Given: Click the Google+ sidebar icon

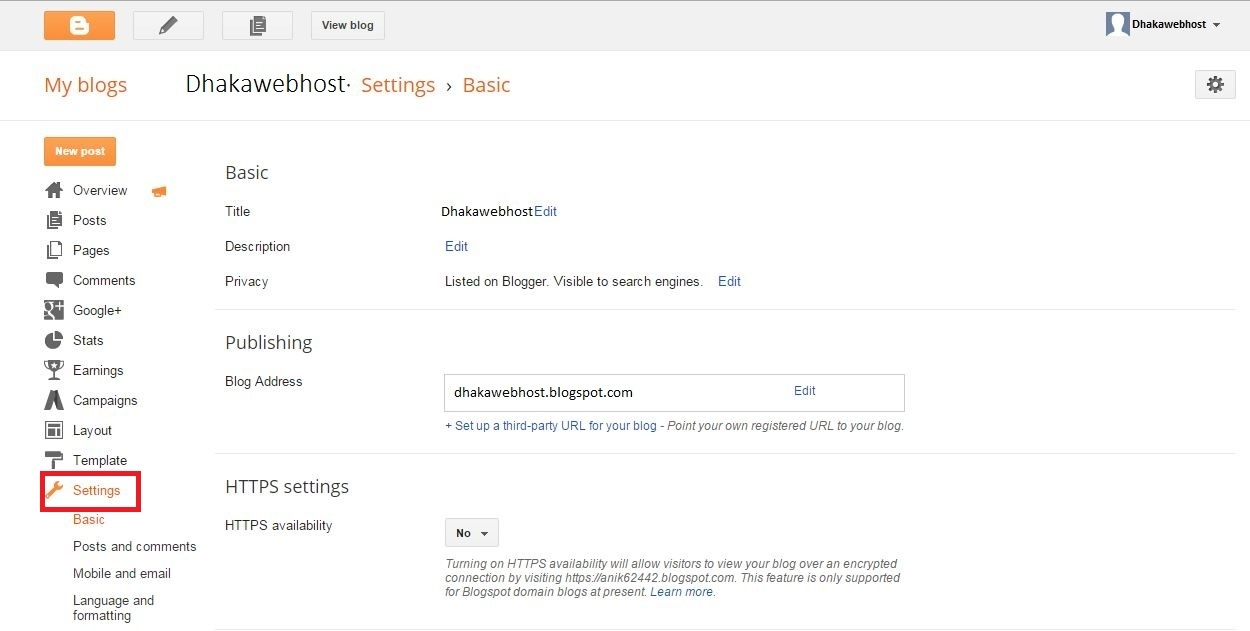Looking at the screenshot, I should pos(54,310).
